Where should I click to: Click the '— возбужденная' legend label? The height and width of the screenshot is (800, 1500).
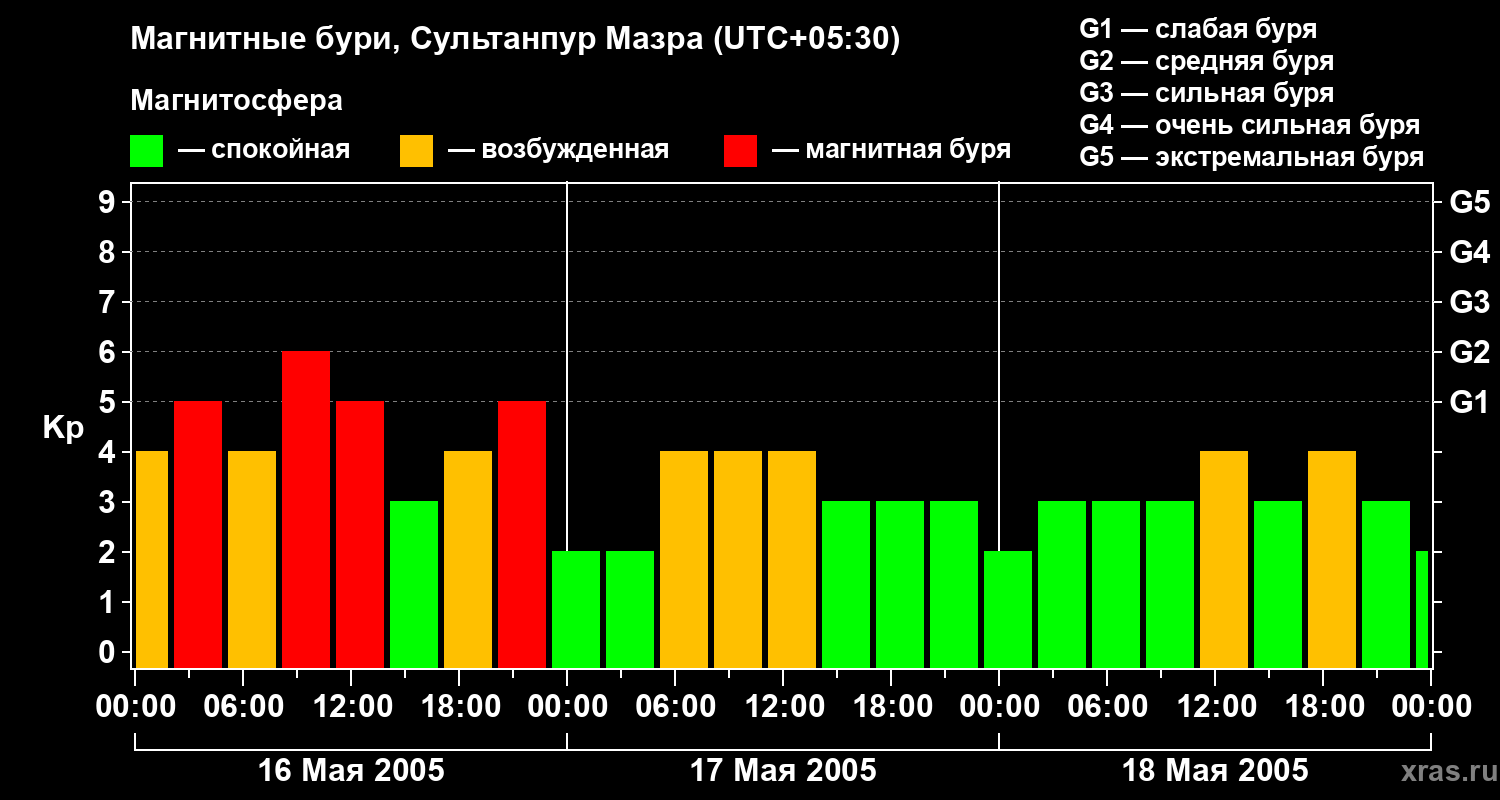[x=558, y=151]
